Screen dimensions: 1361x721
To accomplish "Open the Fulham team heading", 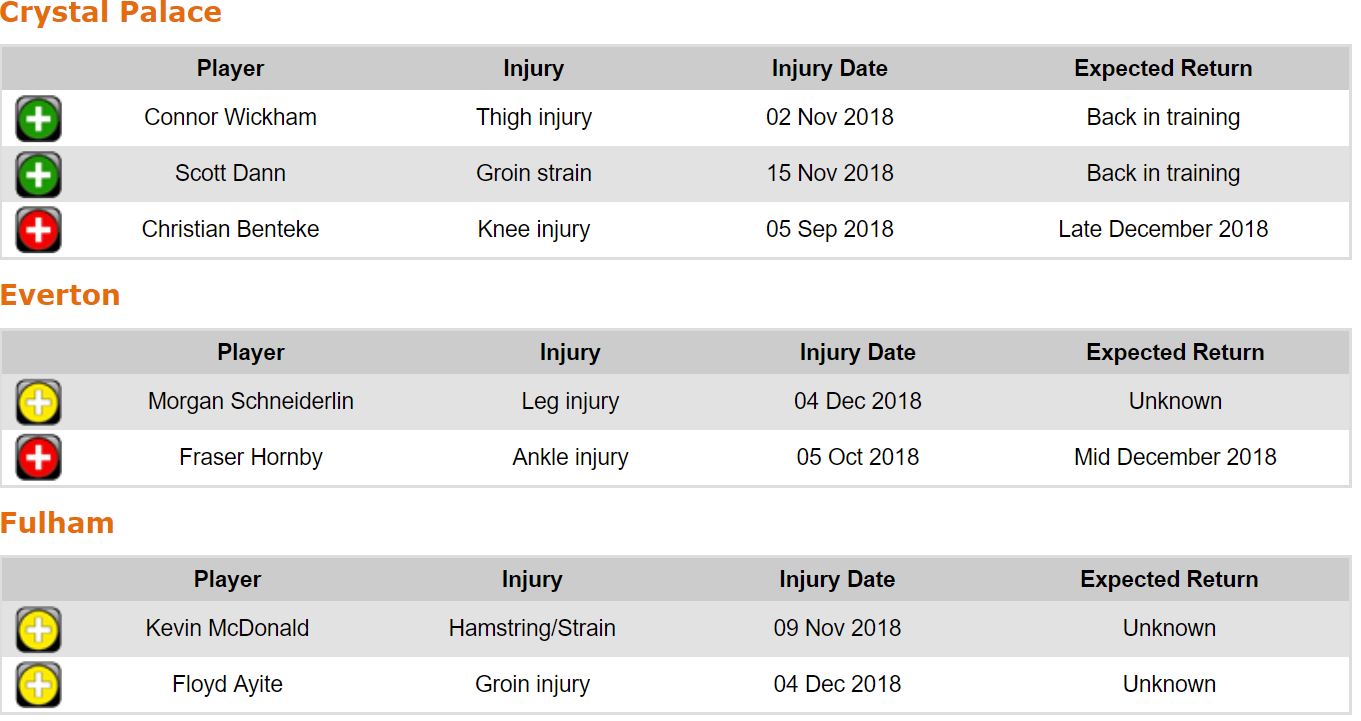I will [57, 523].
